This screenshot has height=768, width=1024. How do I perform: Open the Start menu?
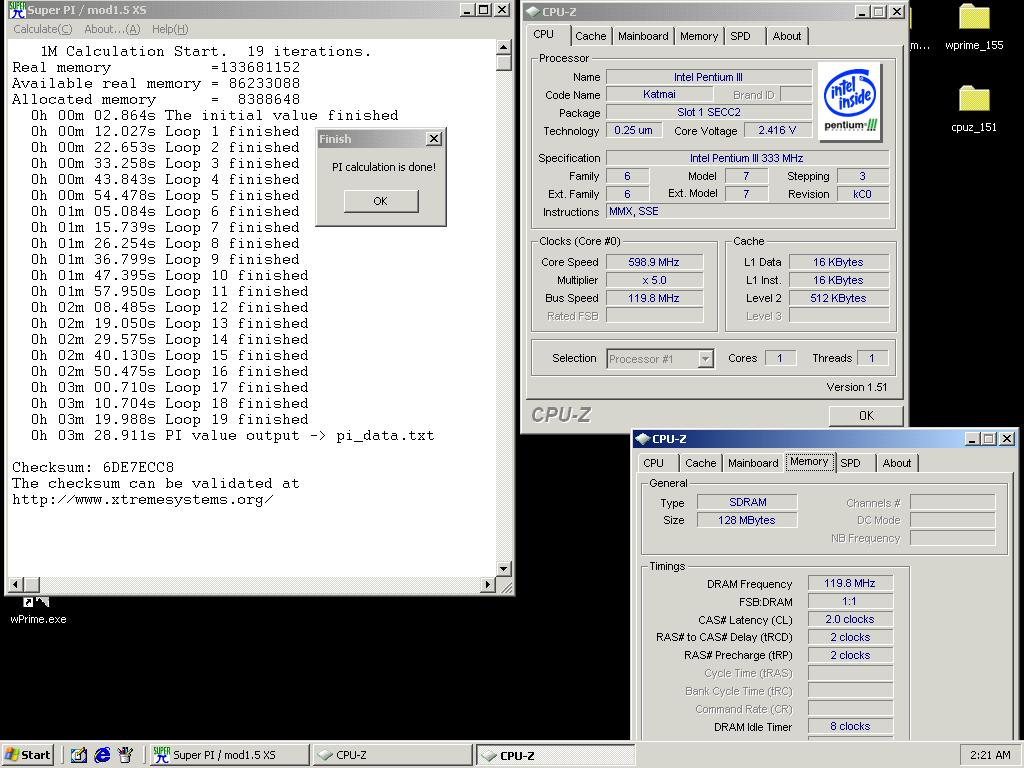pos(27,755)
